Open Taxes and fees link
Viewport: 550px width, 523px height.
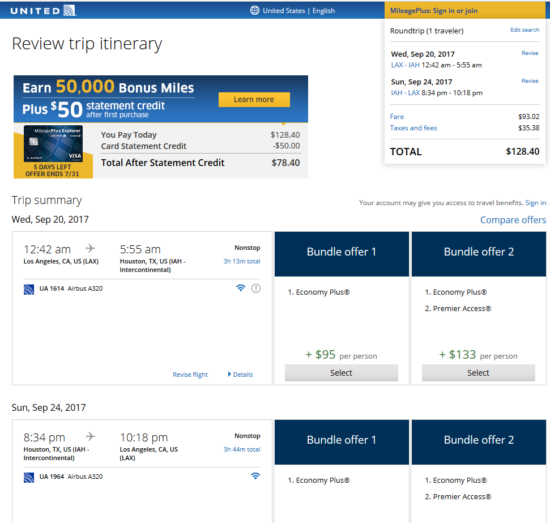413,128
